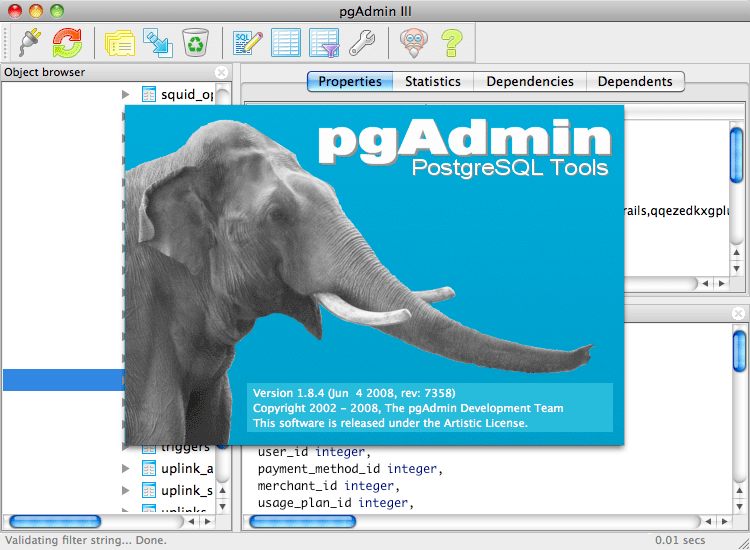The height and width of the screenshot is (550, 750).
Task: Expand the uplink_s table node
Action: (126, 490)
